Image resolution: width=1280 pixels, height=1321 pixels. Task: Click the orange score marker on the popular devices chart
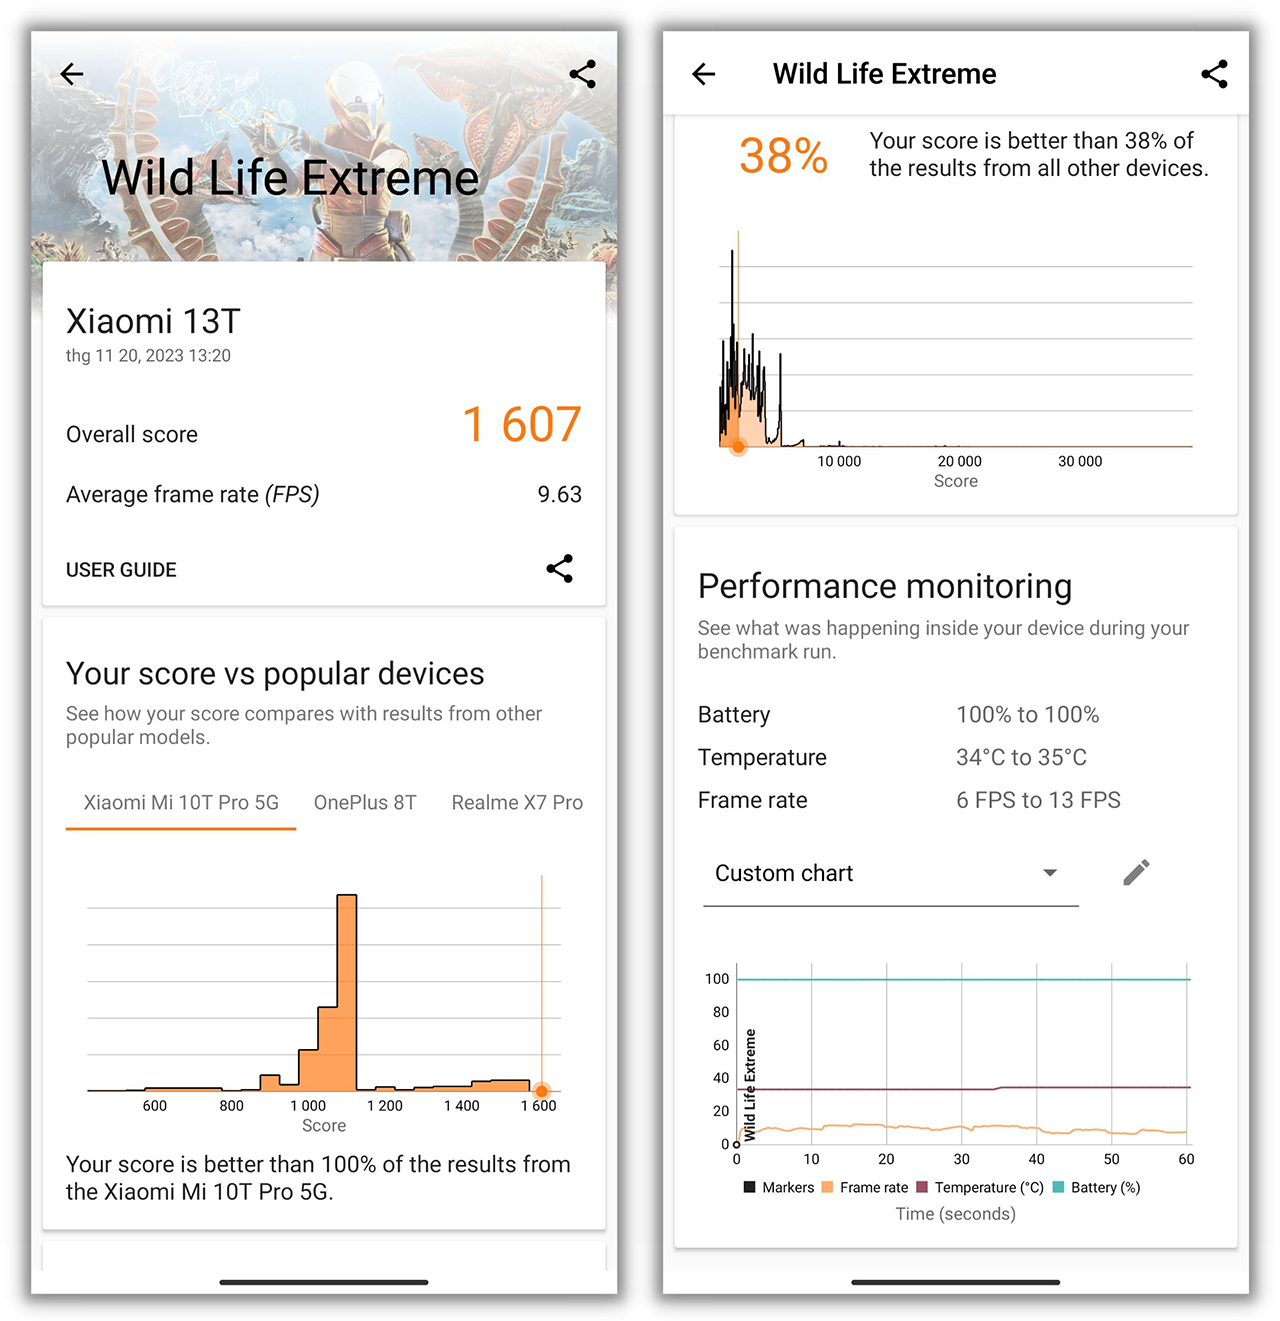coord(541,1090)
